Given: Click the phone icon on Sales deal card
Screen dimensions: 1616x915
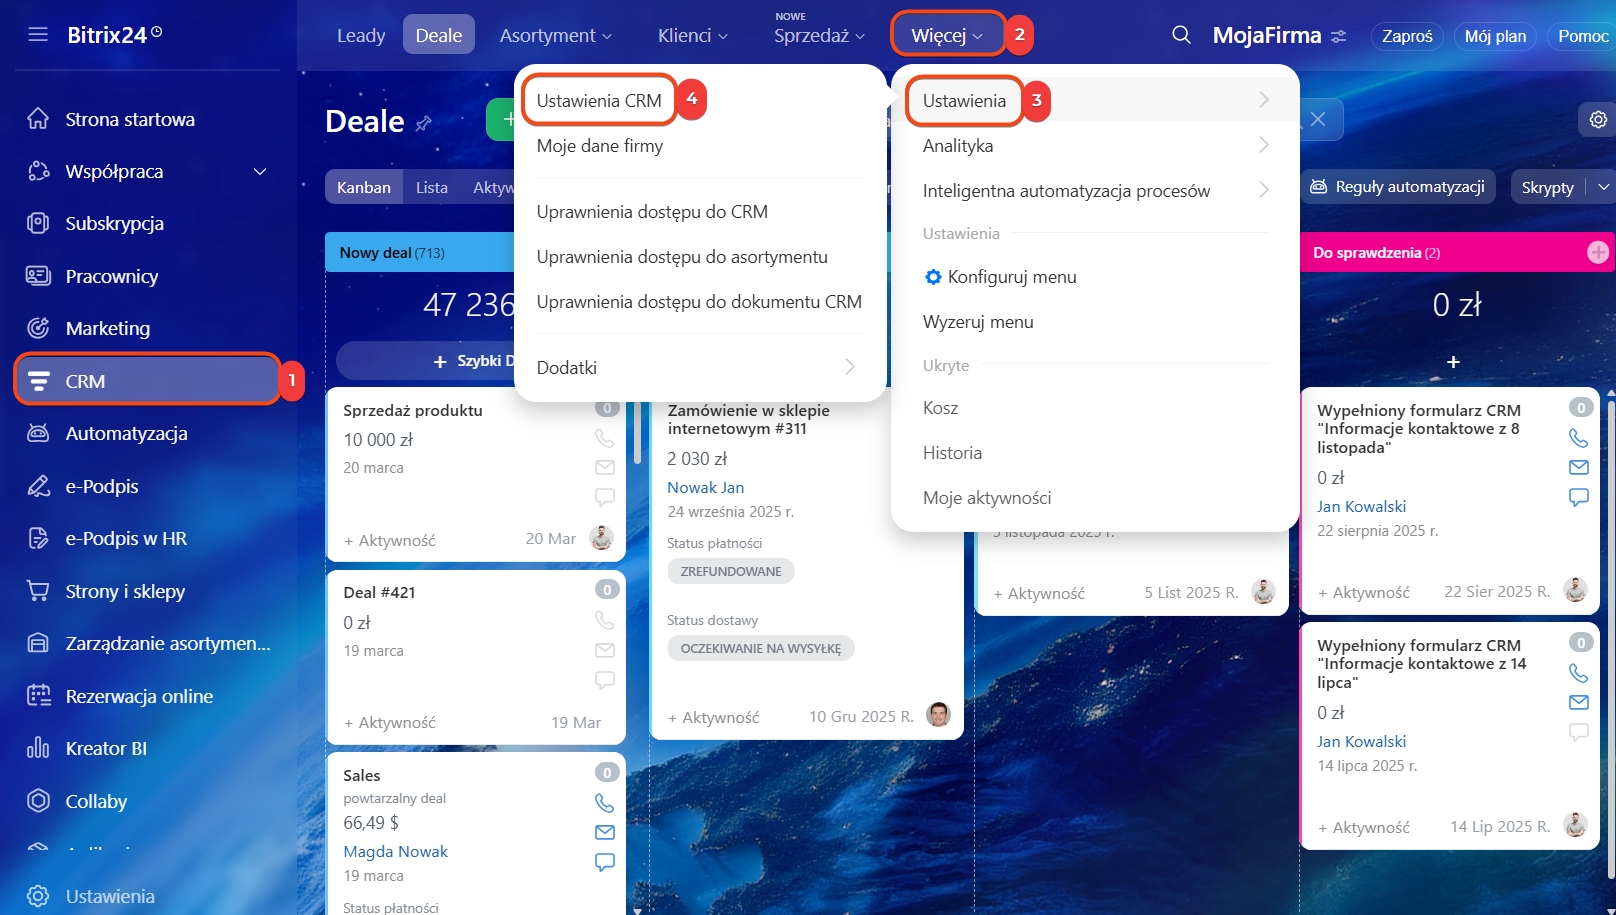Looking at the screenshot, I should coord(604,803).
